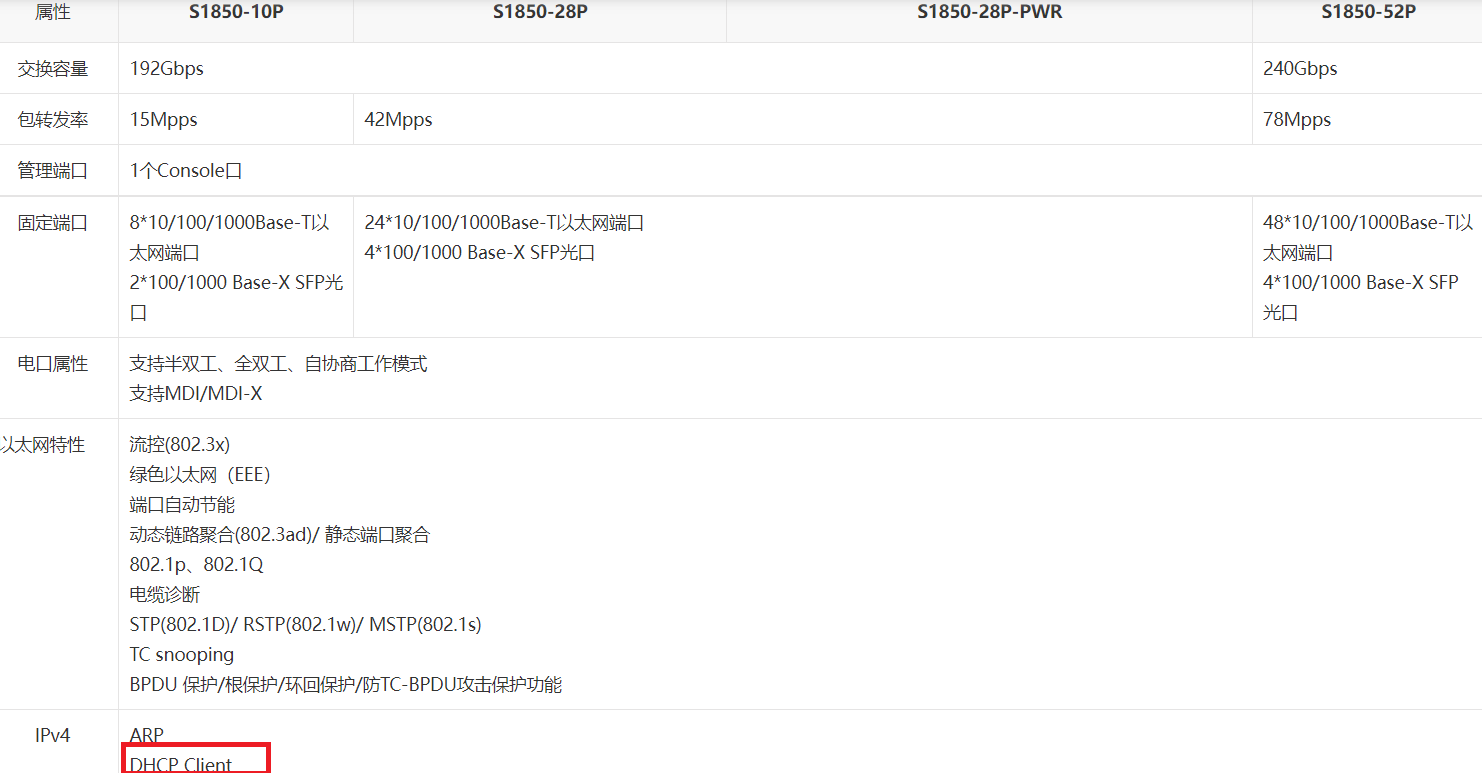Screen dimensions: 1482x773
Task: Click the S1850-28P column header
Action: (539, 13)
